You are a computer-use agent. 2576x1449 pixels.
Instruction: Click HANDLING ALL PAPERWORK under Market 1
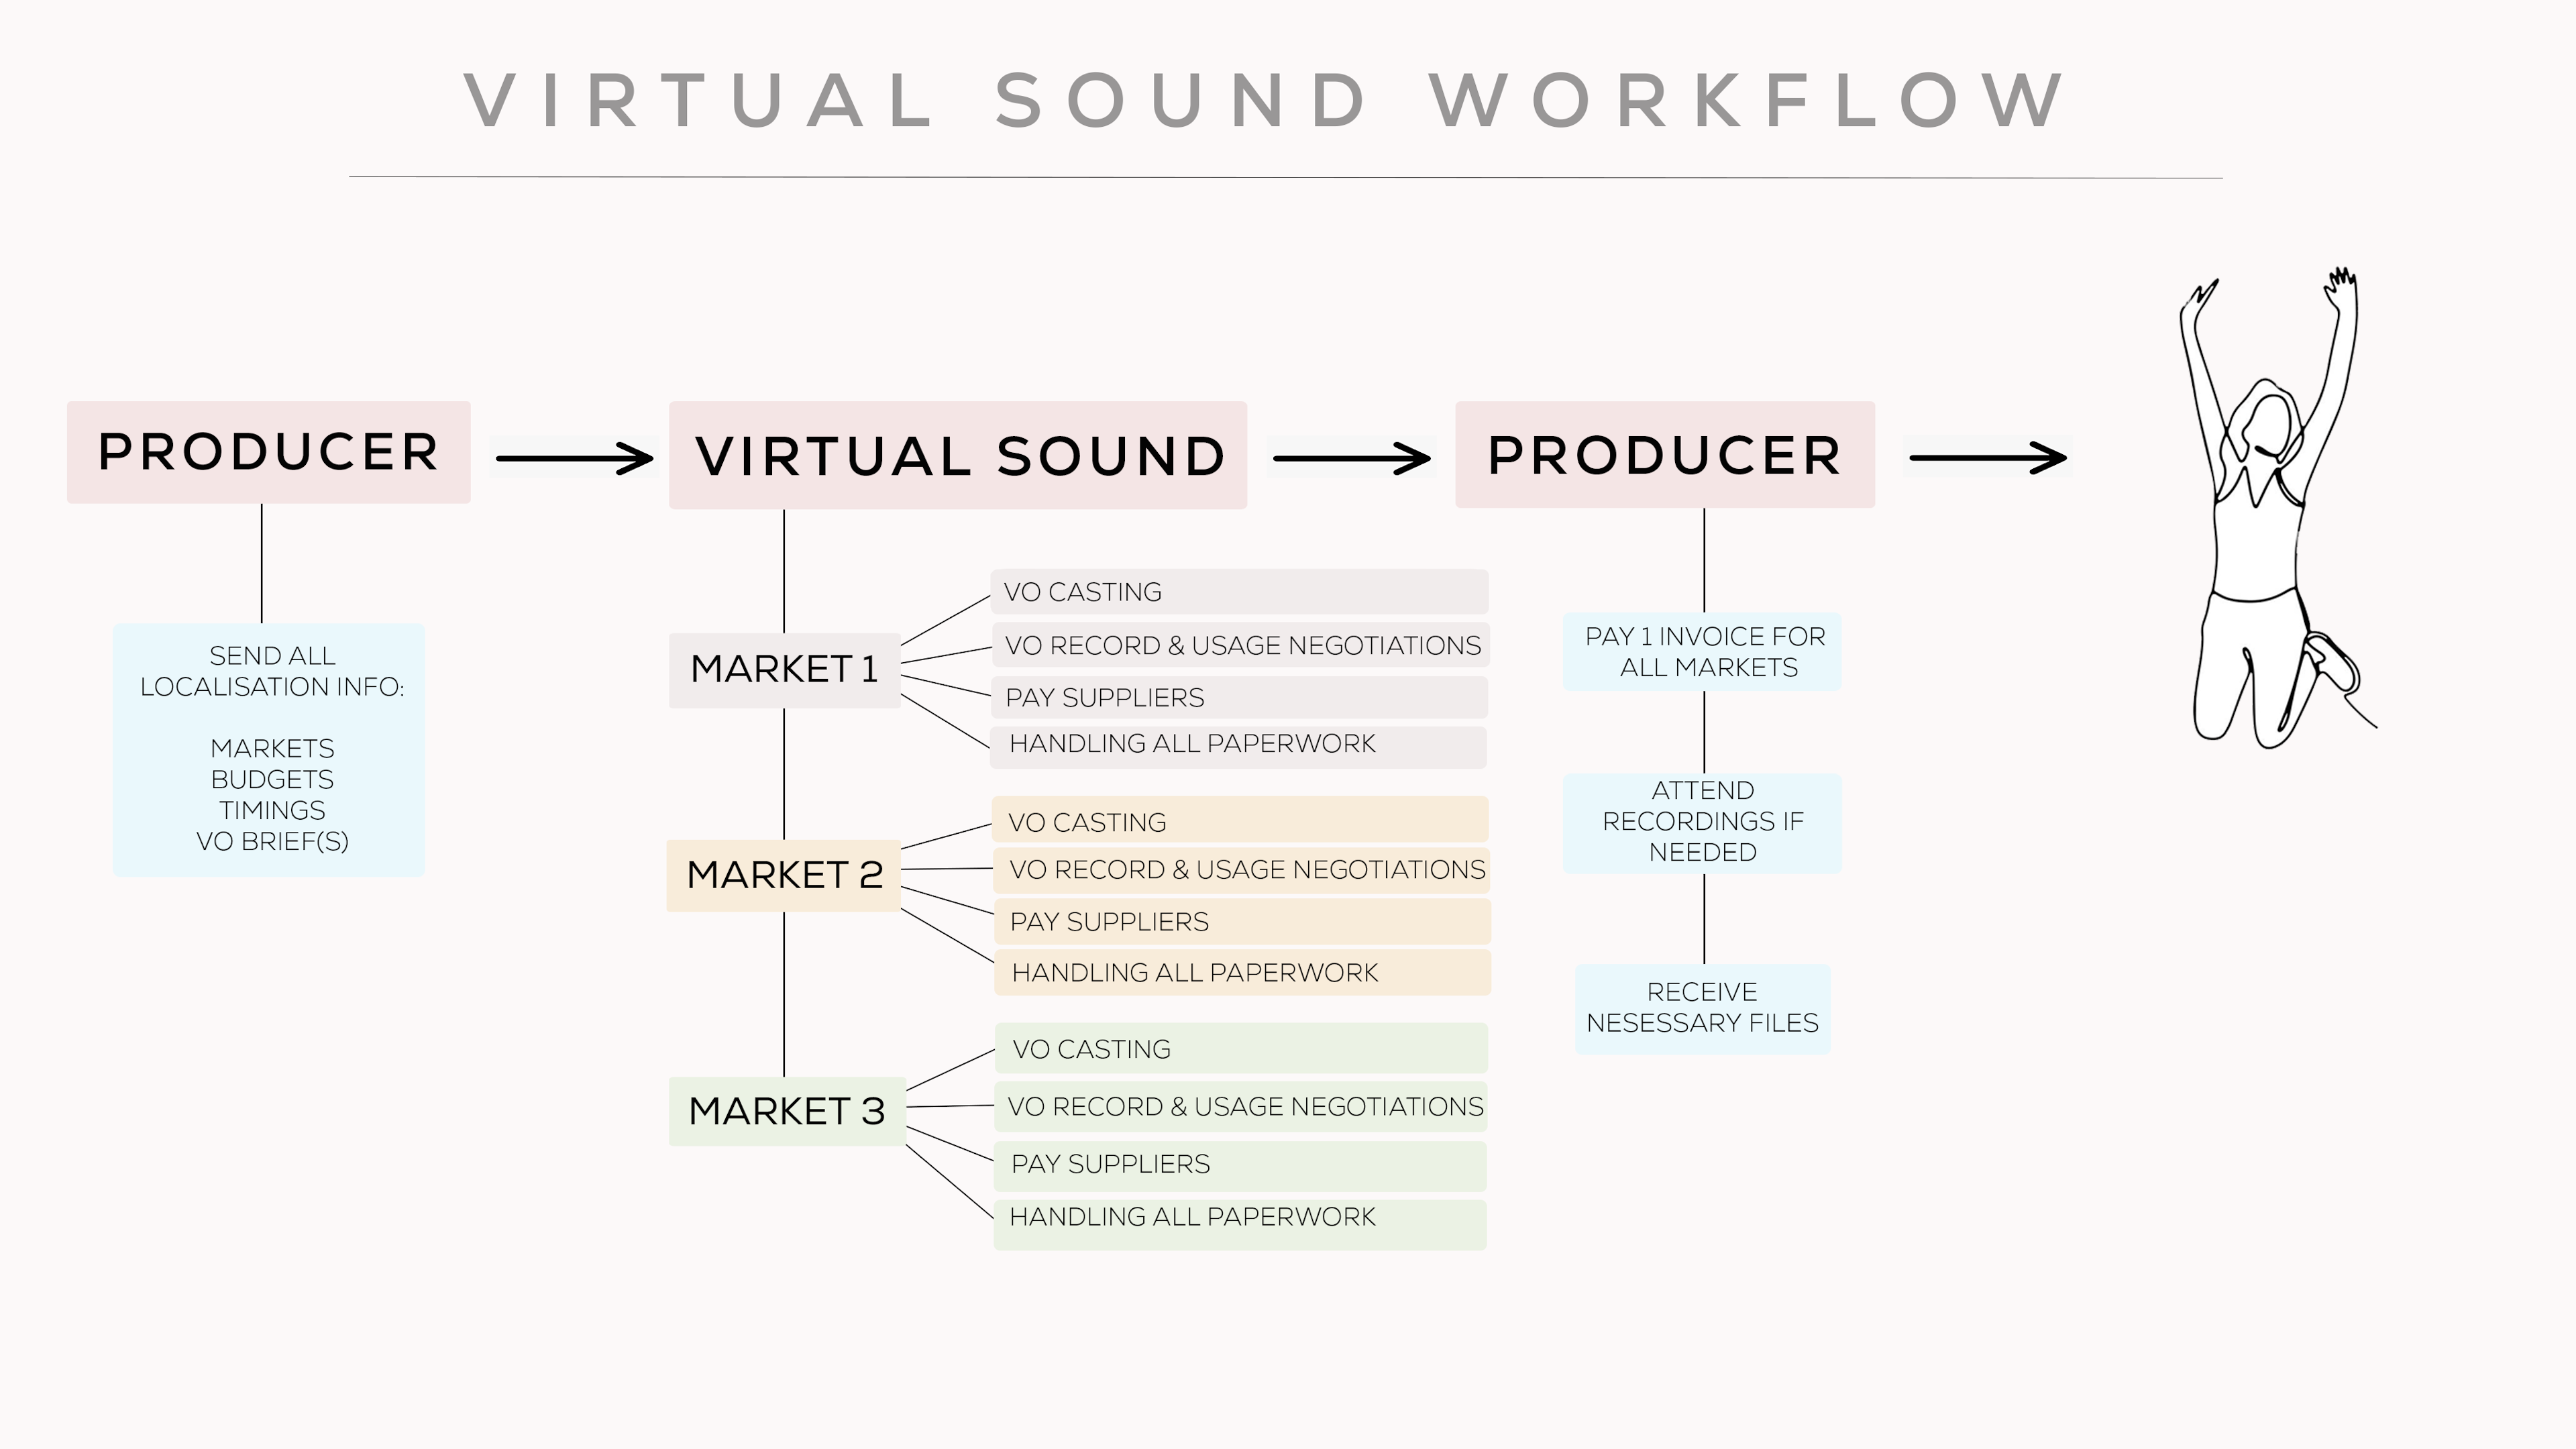(x=1238, y=746)
